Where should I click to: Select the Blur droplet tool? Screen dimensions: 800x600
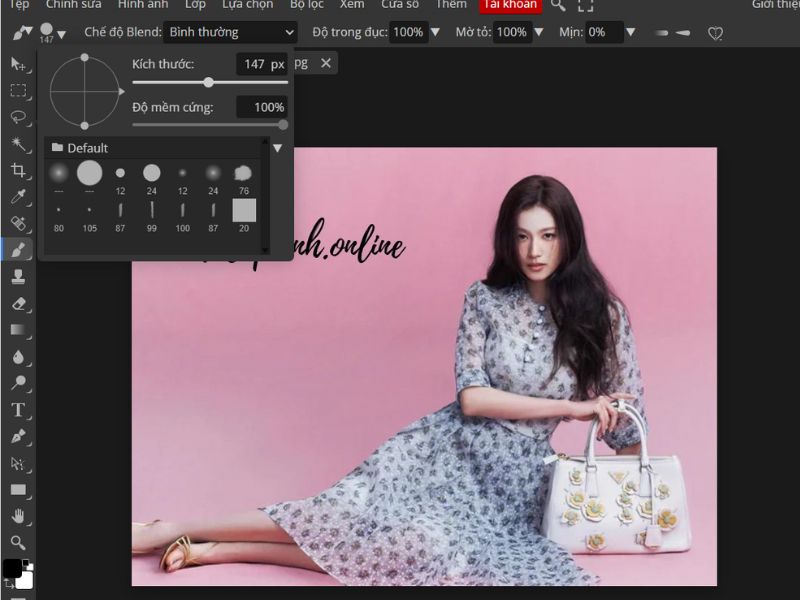[x=18, y=357]
